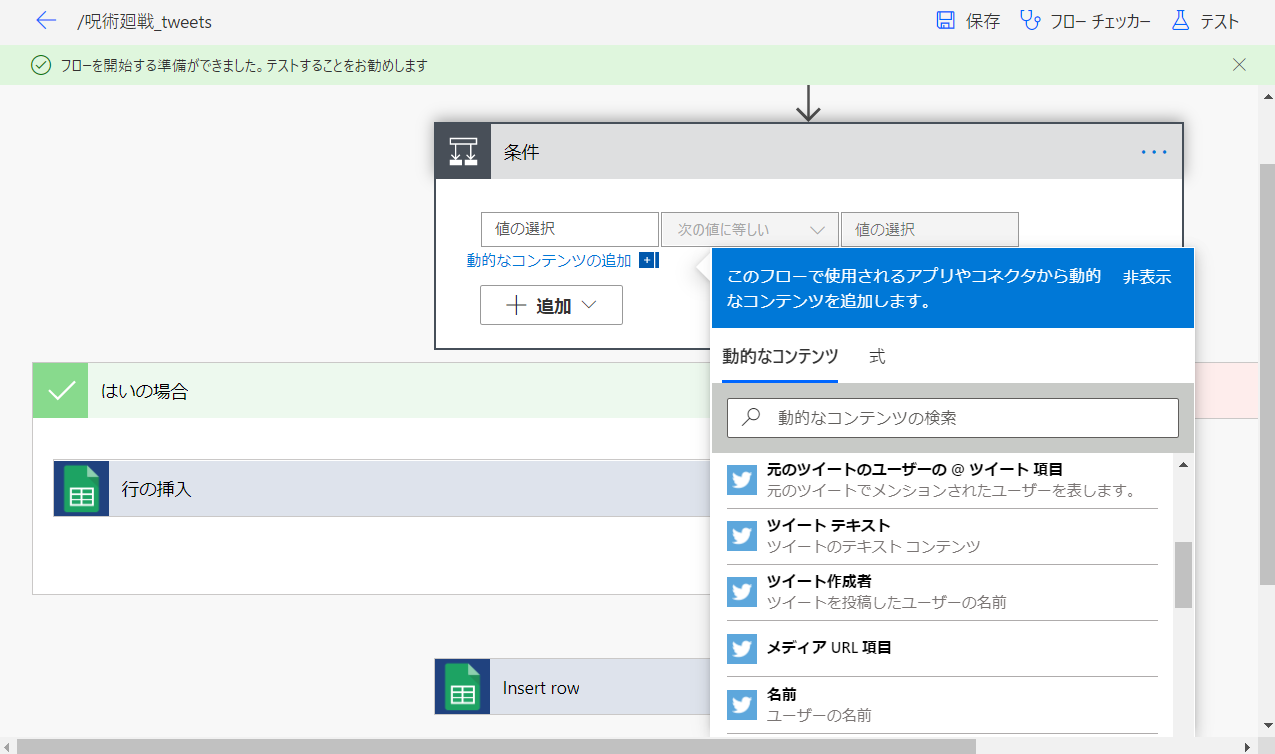Dismiss the green notification bar
Viewport: 1275px width, 754px height.
(1239, 65)
